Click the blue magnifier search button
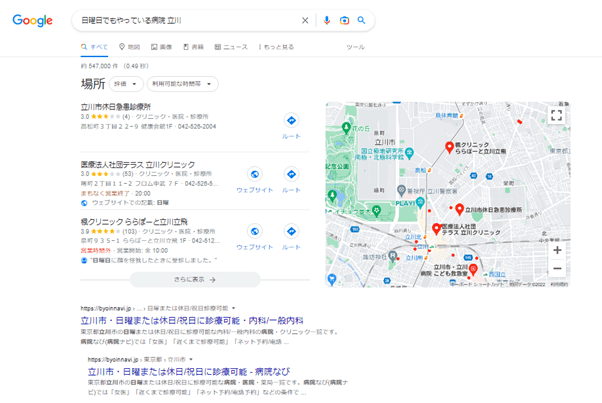The width and height of the screenshot is (602, 403). pos(361,20)
